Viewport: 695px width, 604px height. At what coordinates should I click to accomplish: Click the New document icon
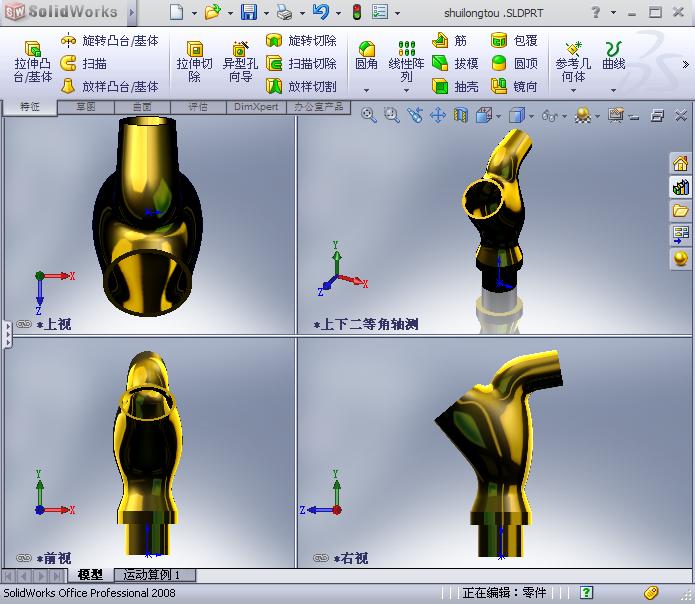176,12
